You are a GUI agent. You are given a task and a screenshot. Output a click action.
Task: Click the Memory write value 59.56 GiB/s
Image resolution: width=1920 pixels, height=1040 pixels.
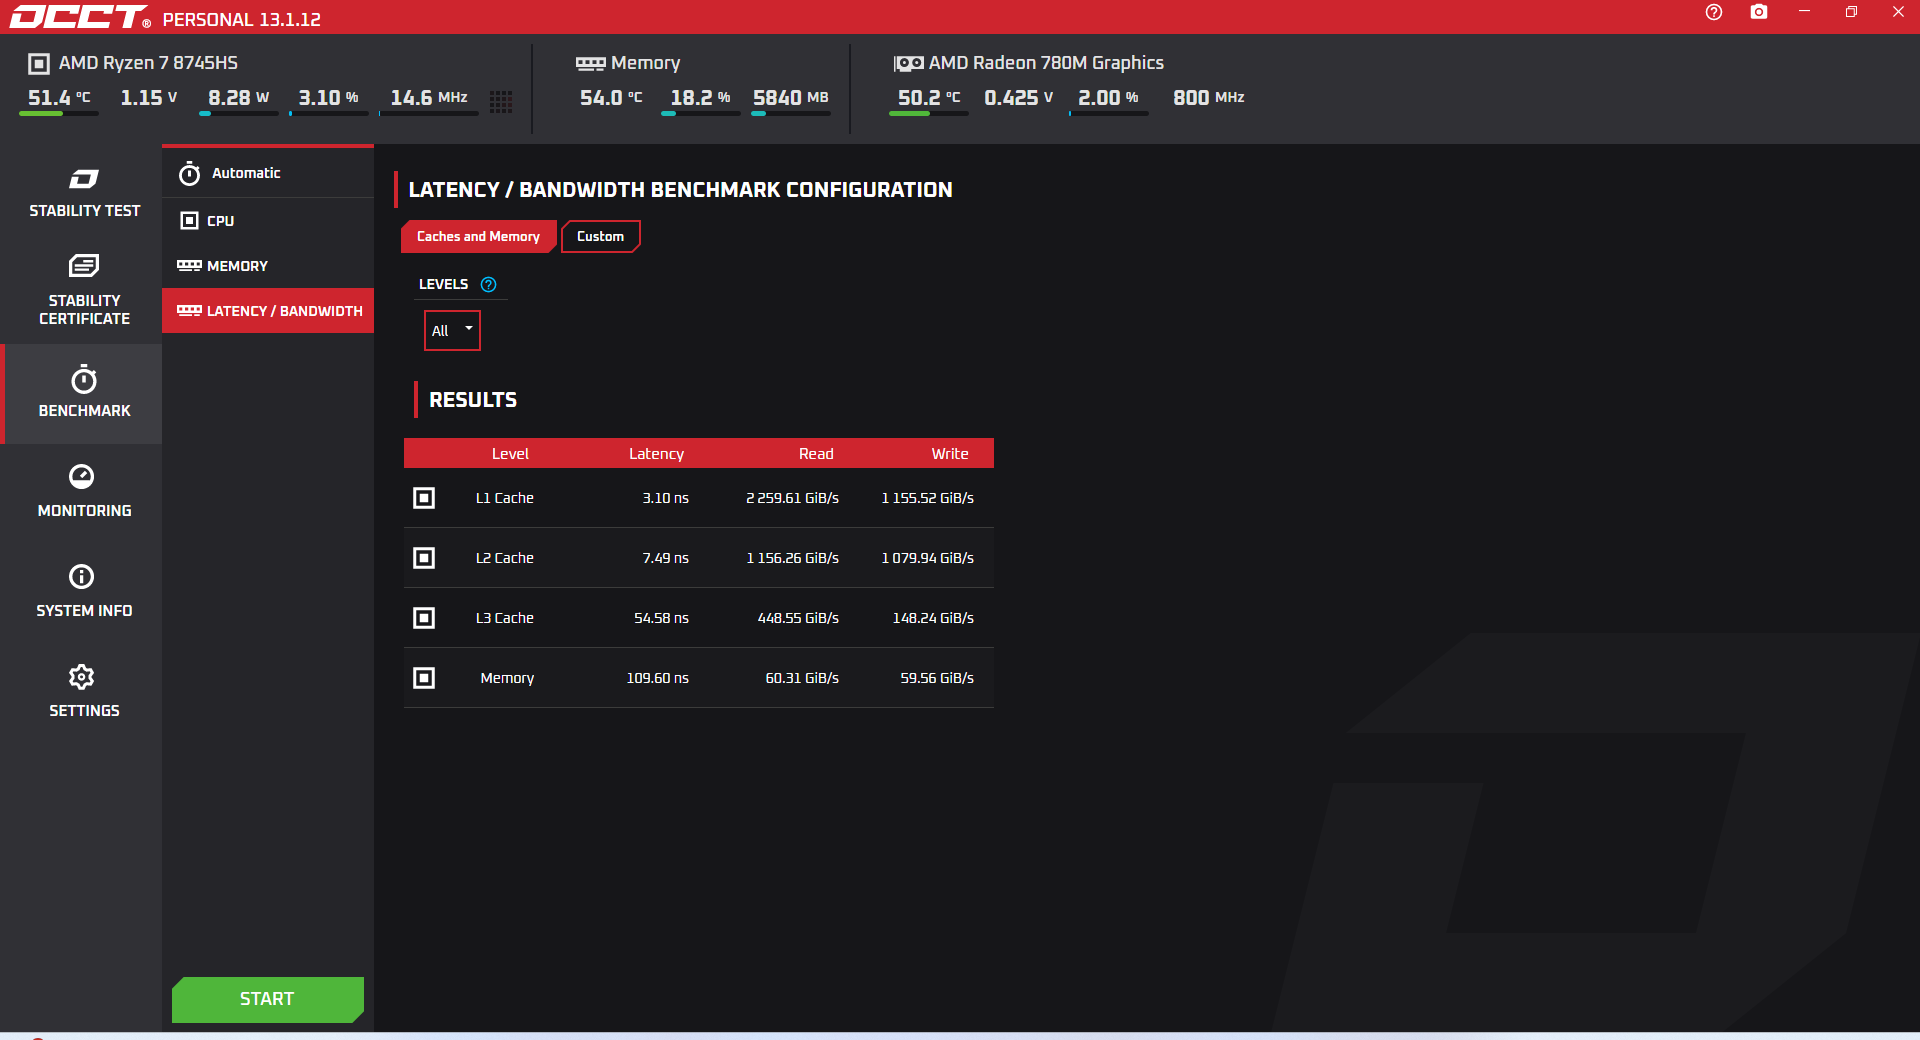tap(937, 678)
